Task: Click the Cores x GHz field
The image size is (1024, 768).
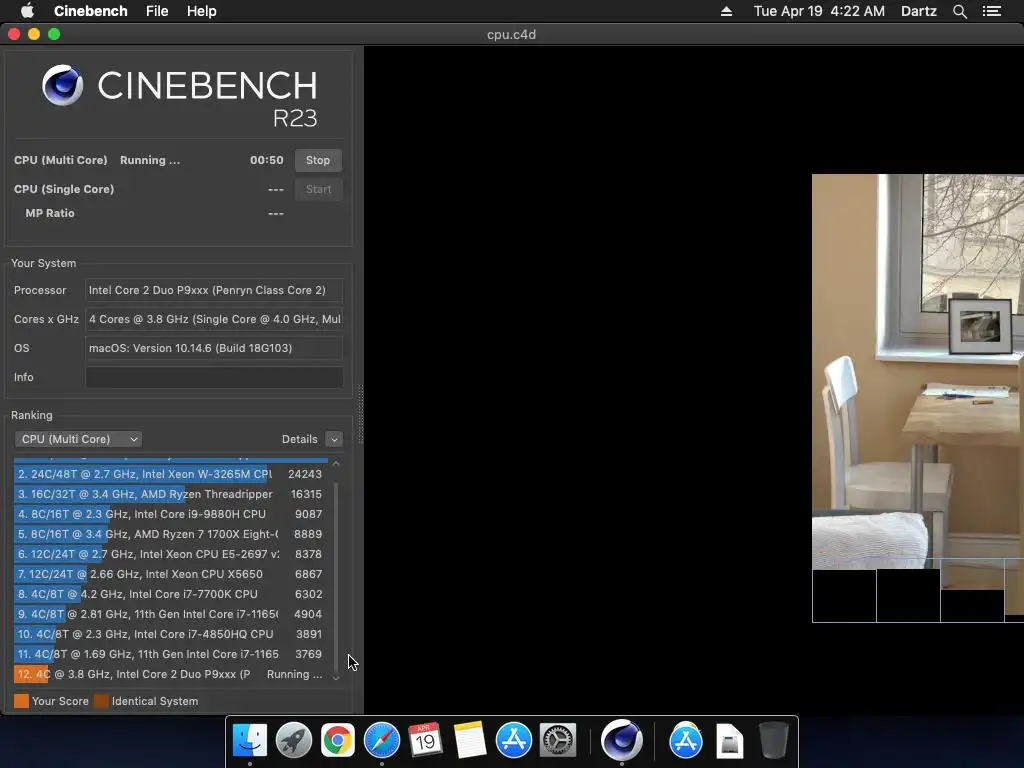Action: 214,319
